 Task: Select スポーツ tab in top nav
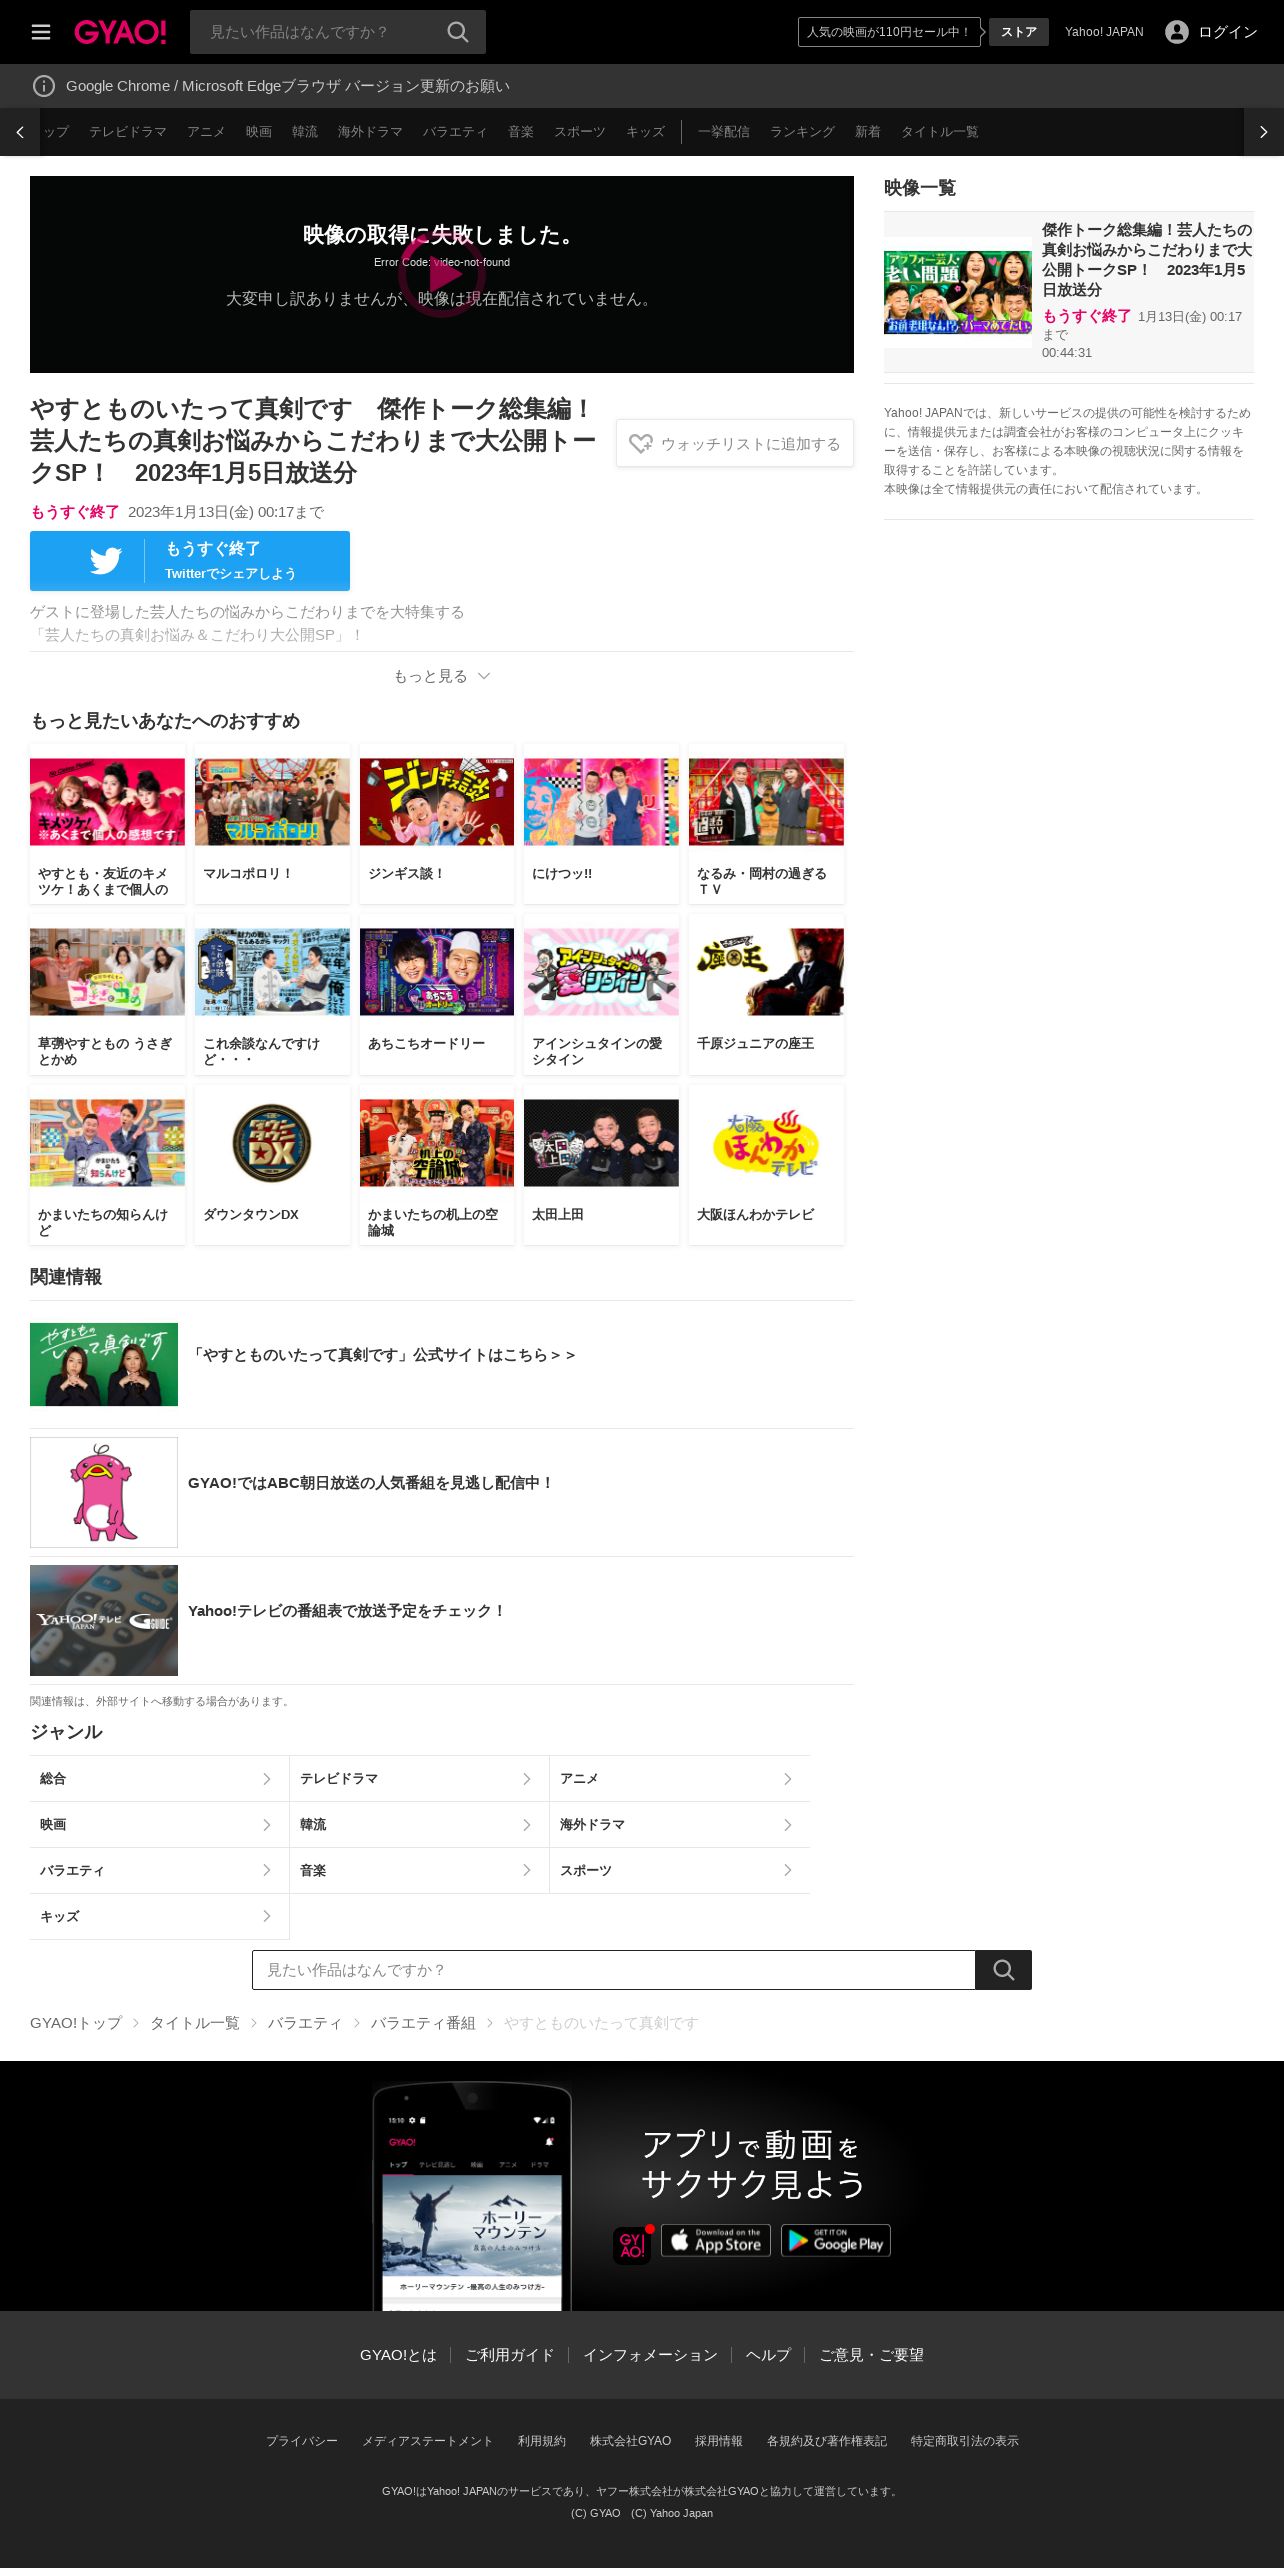(x=580, y=132)
